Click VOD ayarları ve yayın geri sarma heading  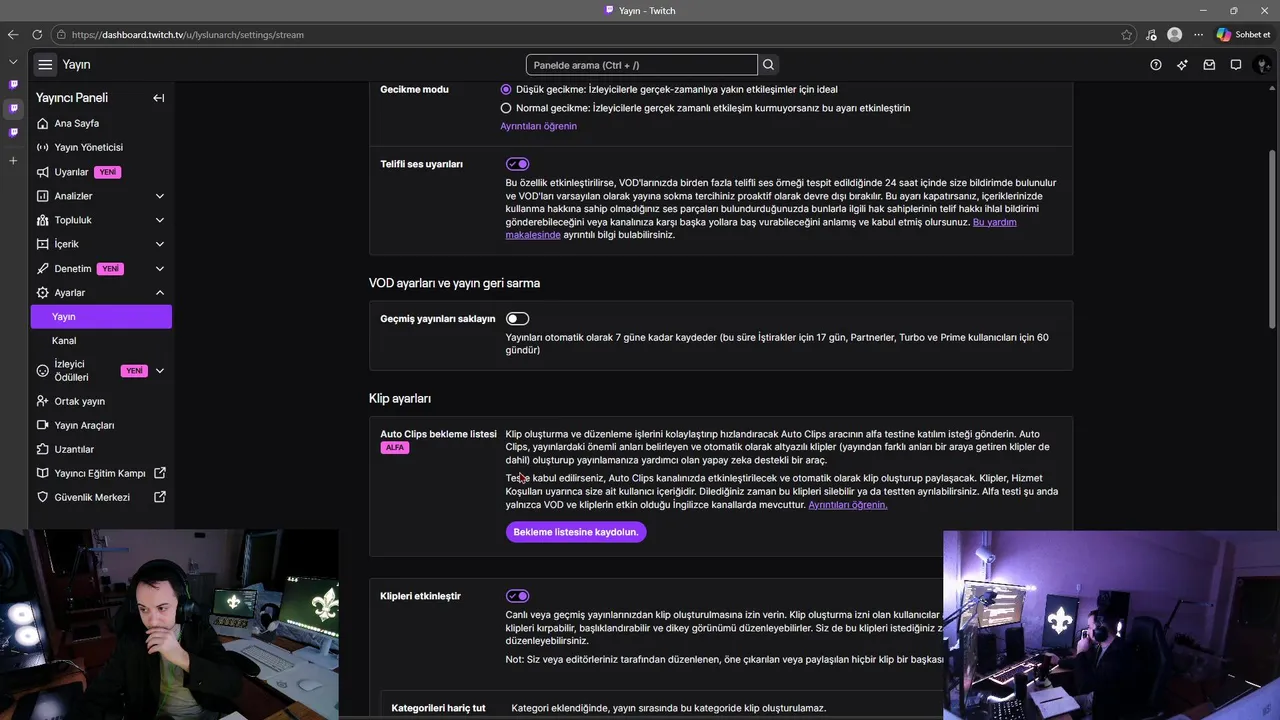click(454, 283)
